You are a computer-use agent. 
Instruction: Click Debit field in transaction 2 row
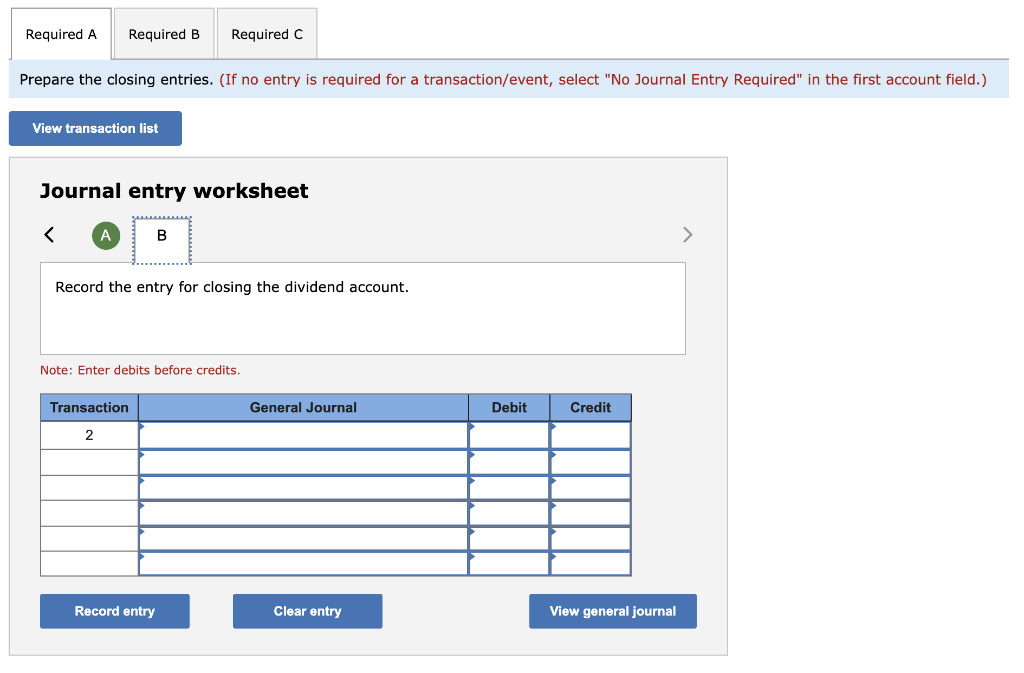coord(509,435)
